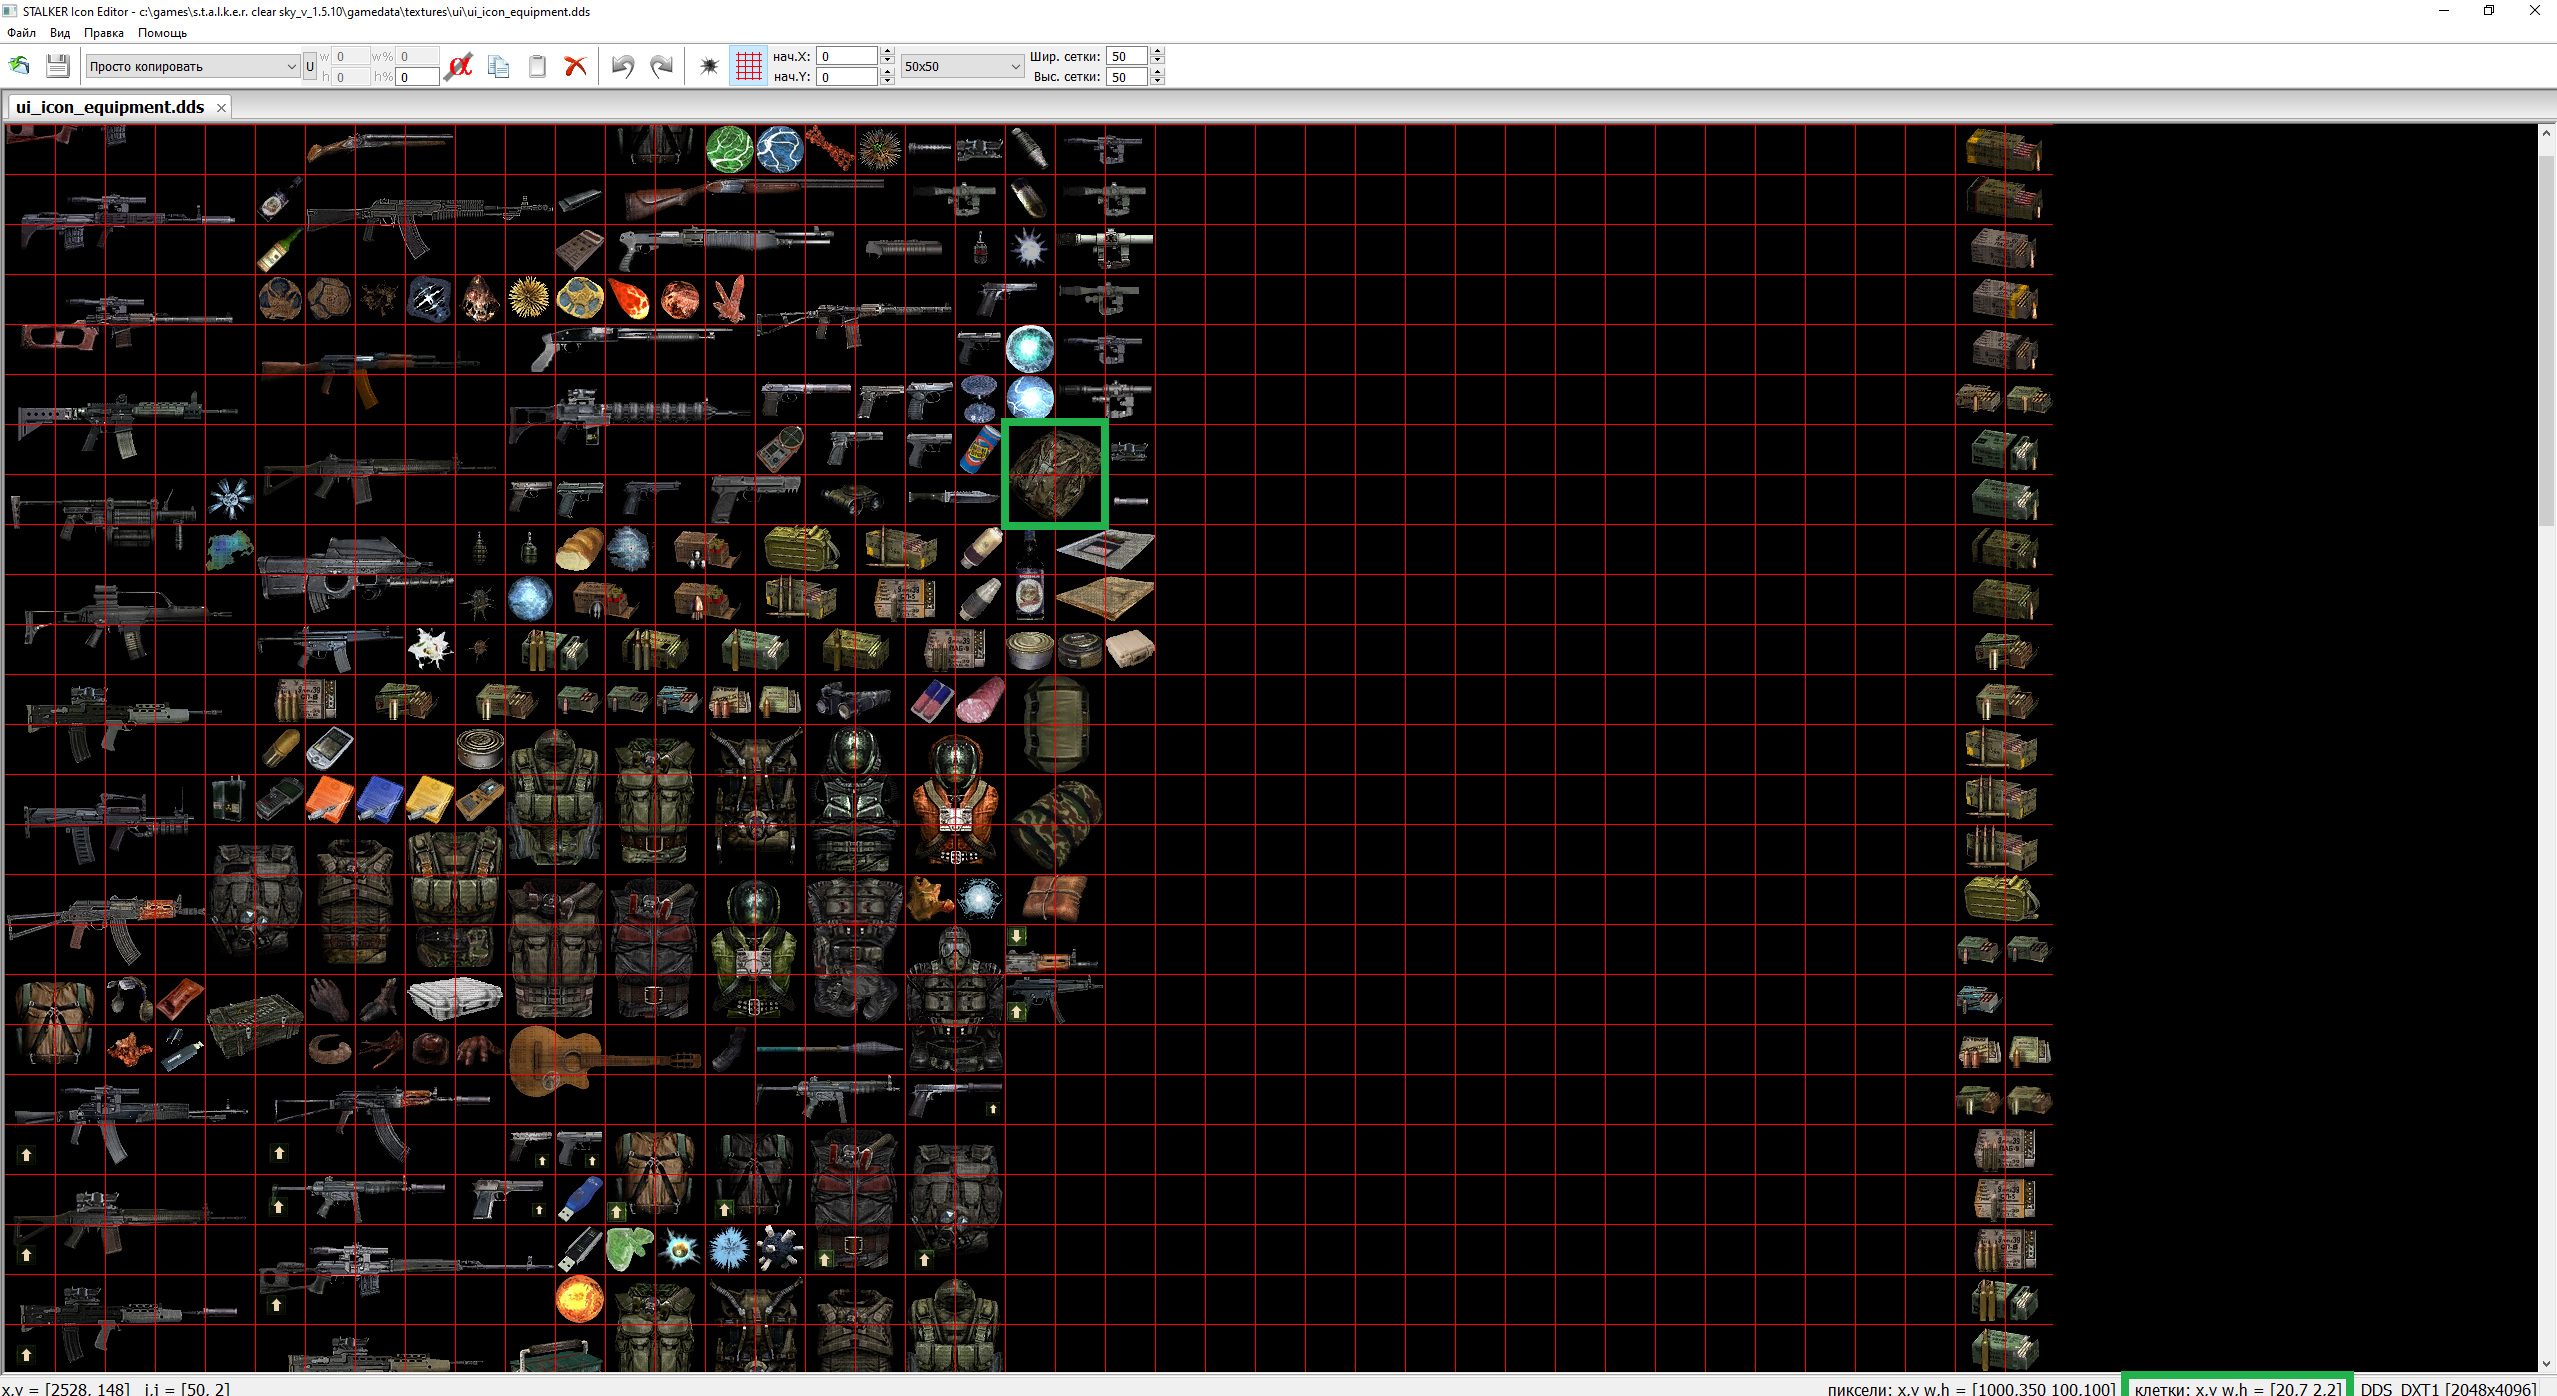Click the redo arrow icon
Screen dimensions: 2557x1396
tap(661, 66)
